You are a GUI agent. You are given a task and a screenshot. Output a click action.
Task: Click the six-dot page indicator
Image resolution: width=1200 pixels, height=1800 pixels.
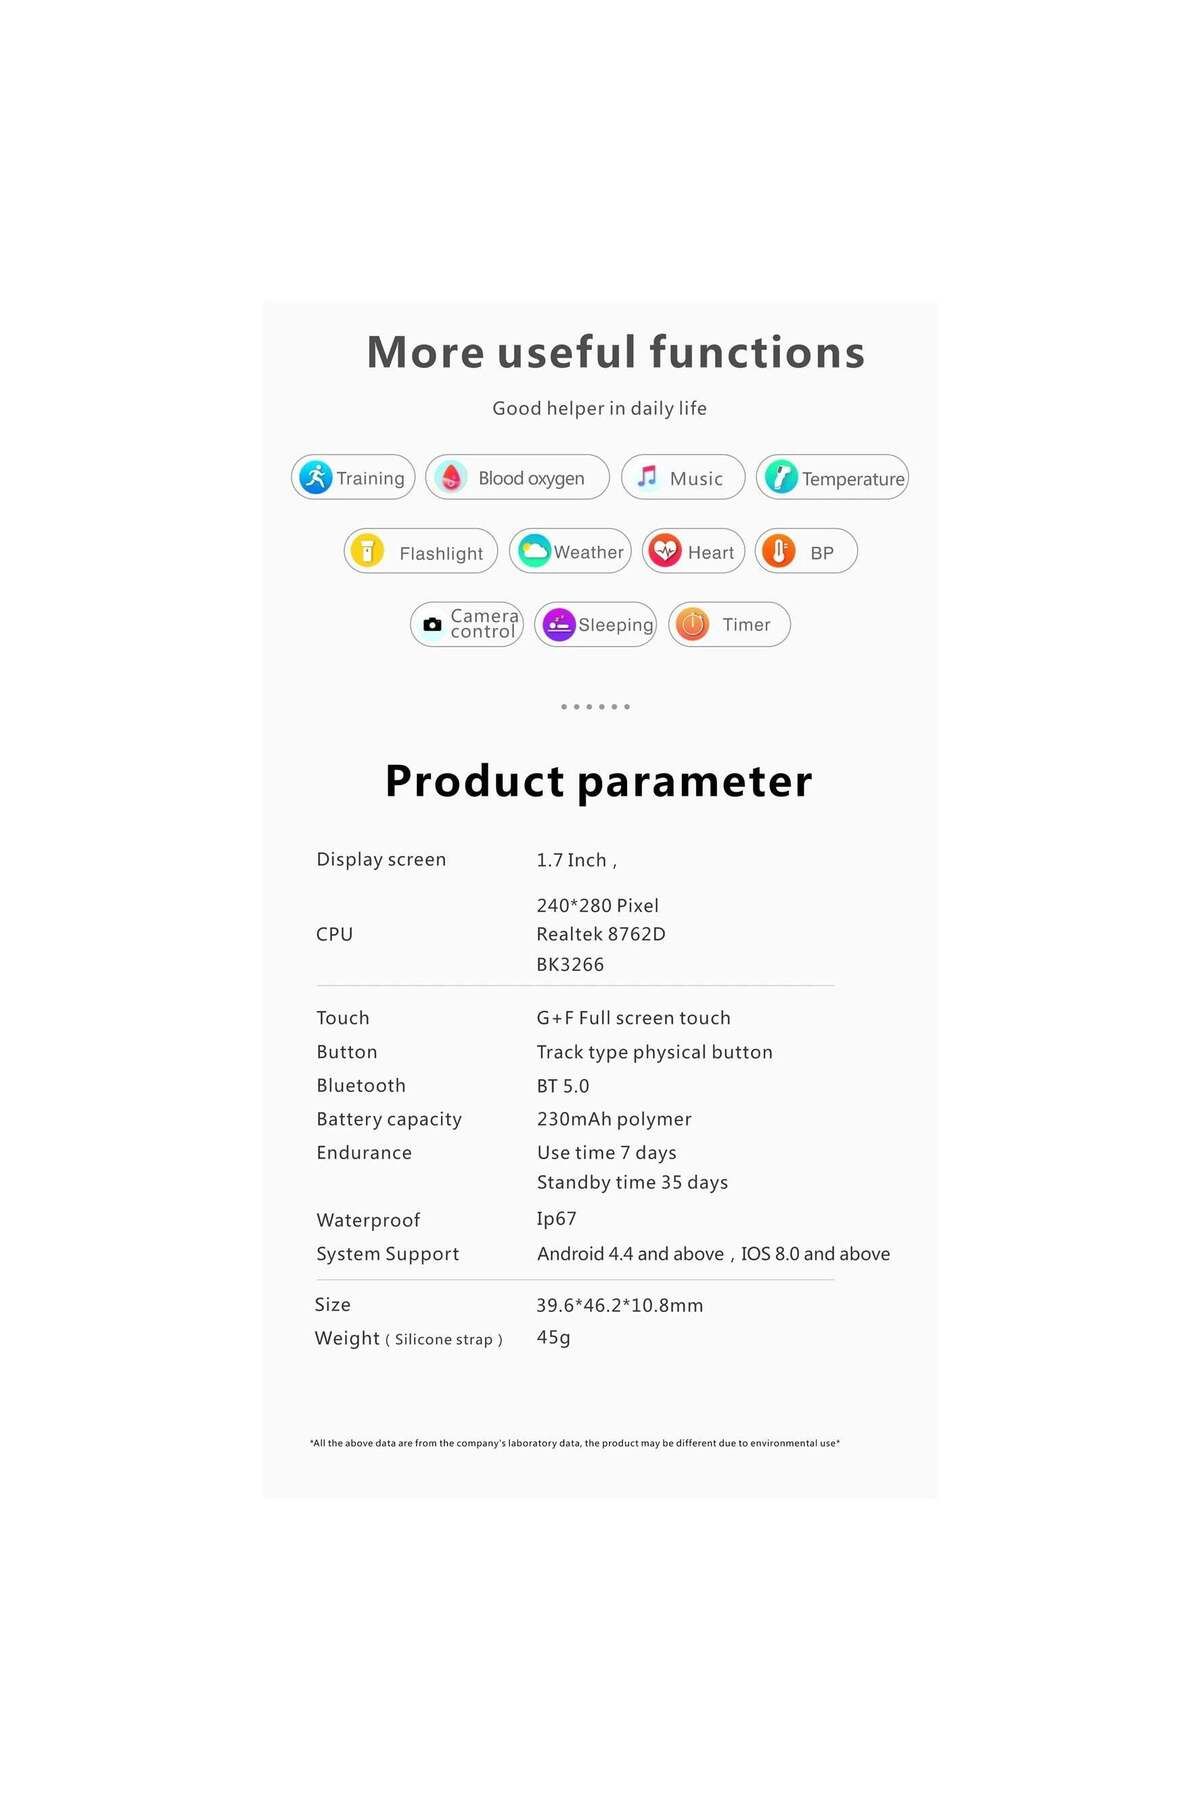point(595,706)
